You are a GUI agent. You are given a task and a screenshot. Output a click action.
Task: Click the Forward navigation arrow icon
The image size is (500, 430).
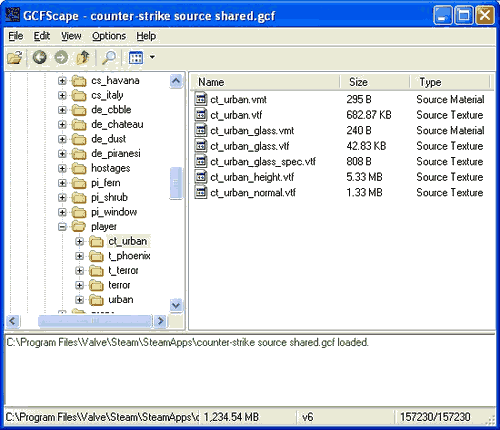61,57
